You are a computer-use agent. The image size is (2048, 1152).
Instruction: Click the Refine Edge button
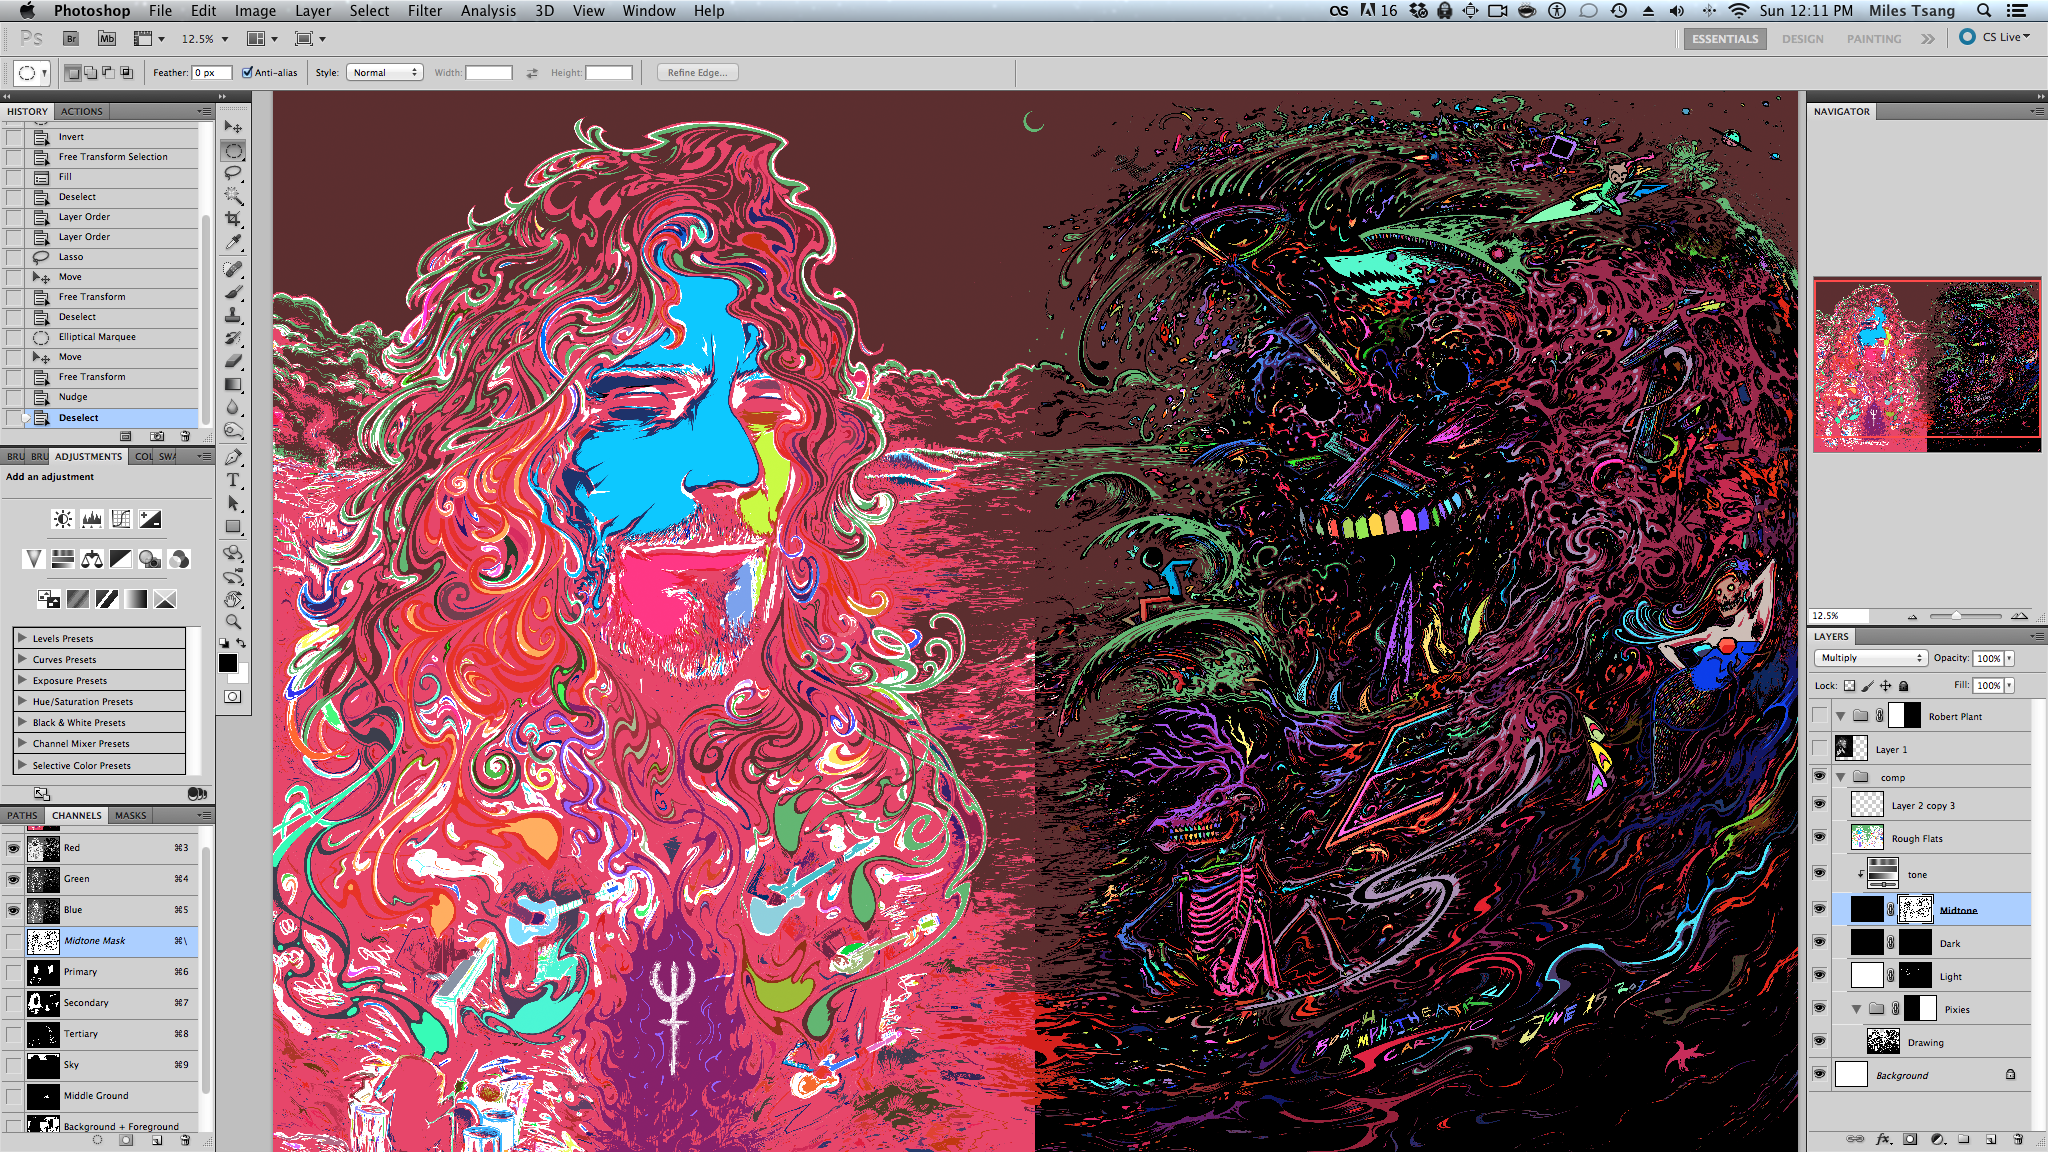point(698,72)
